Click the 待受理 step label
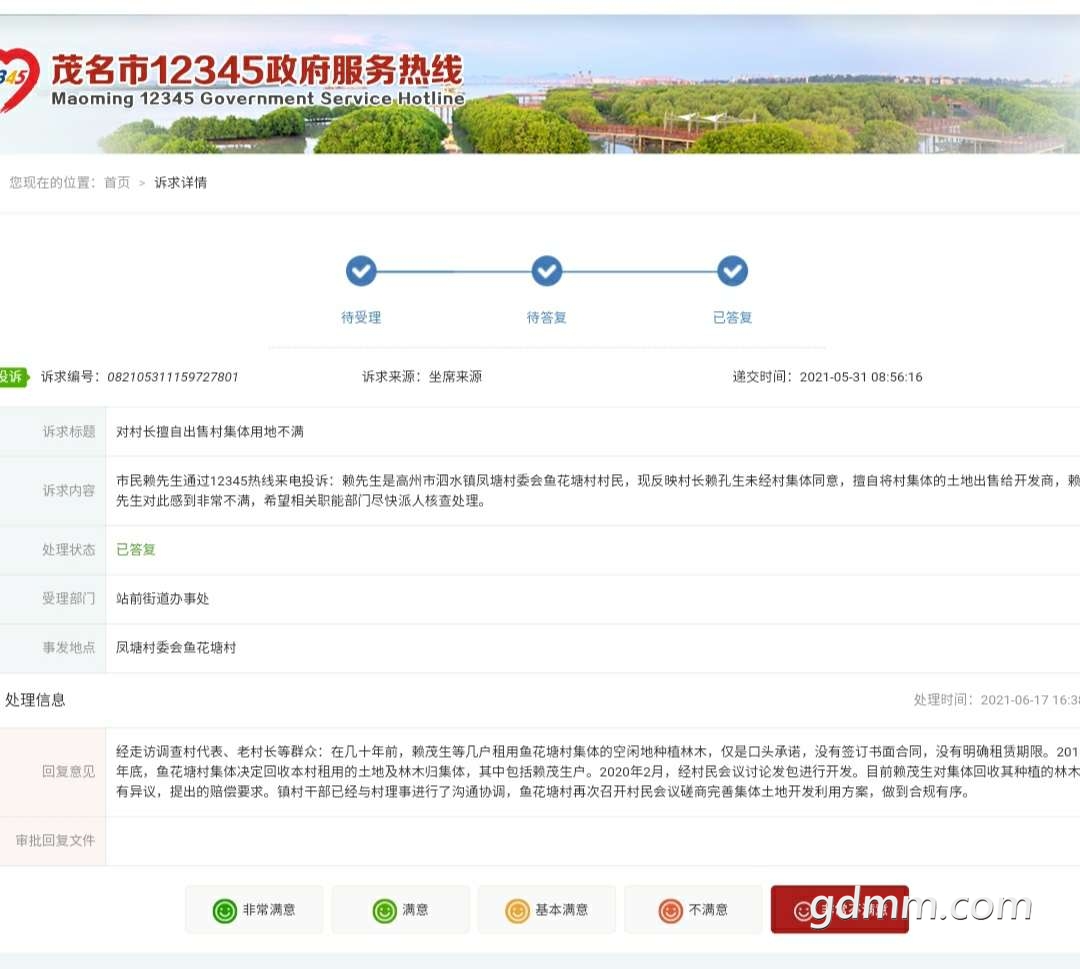 pos(361,317)
